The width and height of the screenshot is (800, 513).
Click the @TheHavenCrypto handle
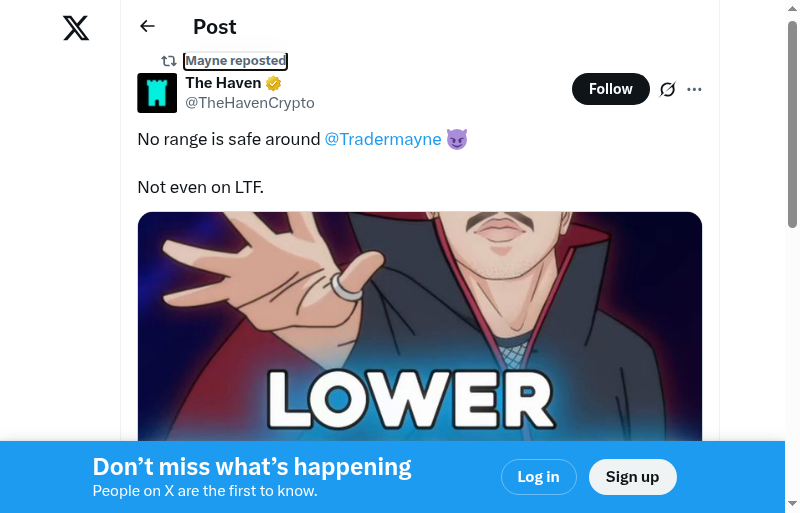pos(250,103)
